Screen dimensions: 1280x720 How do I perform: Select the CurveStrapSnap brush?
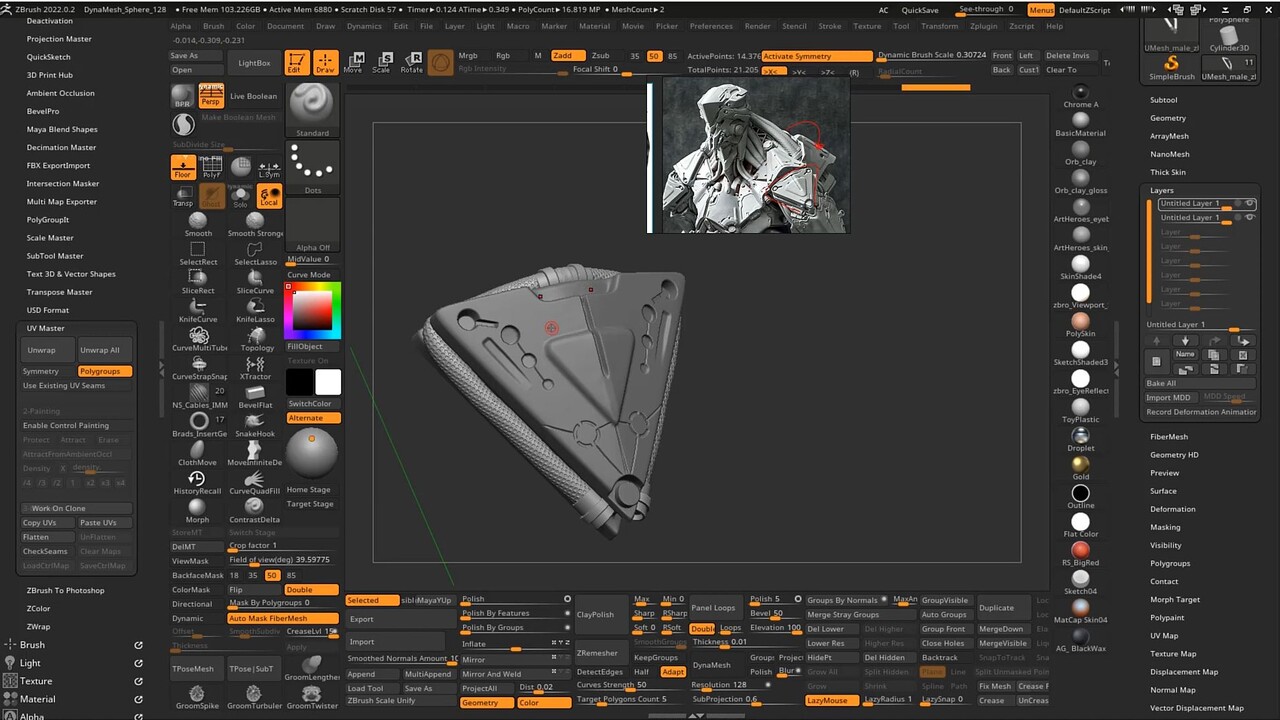pyautogui.click(x=198, y=368)
